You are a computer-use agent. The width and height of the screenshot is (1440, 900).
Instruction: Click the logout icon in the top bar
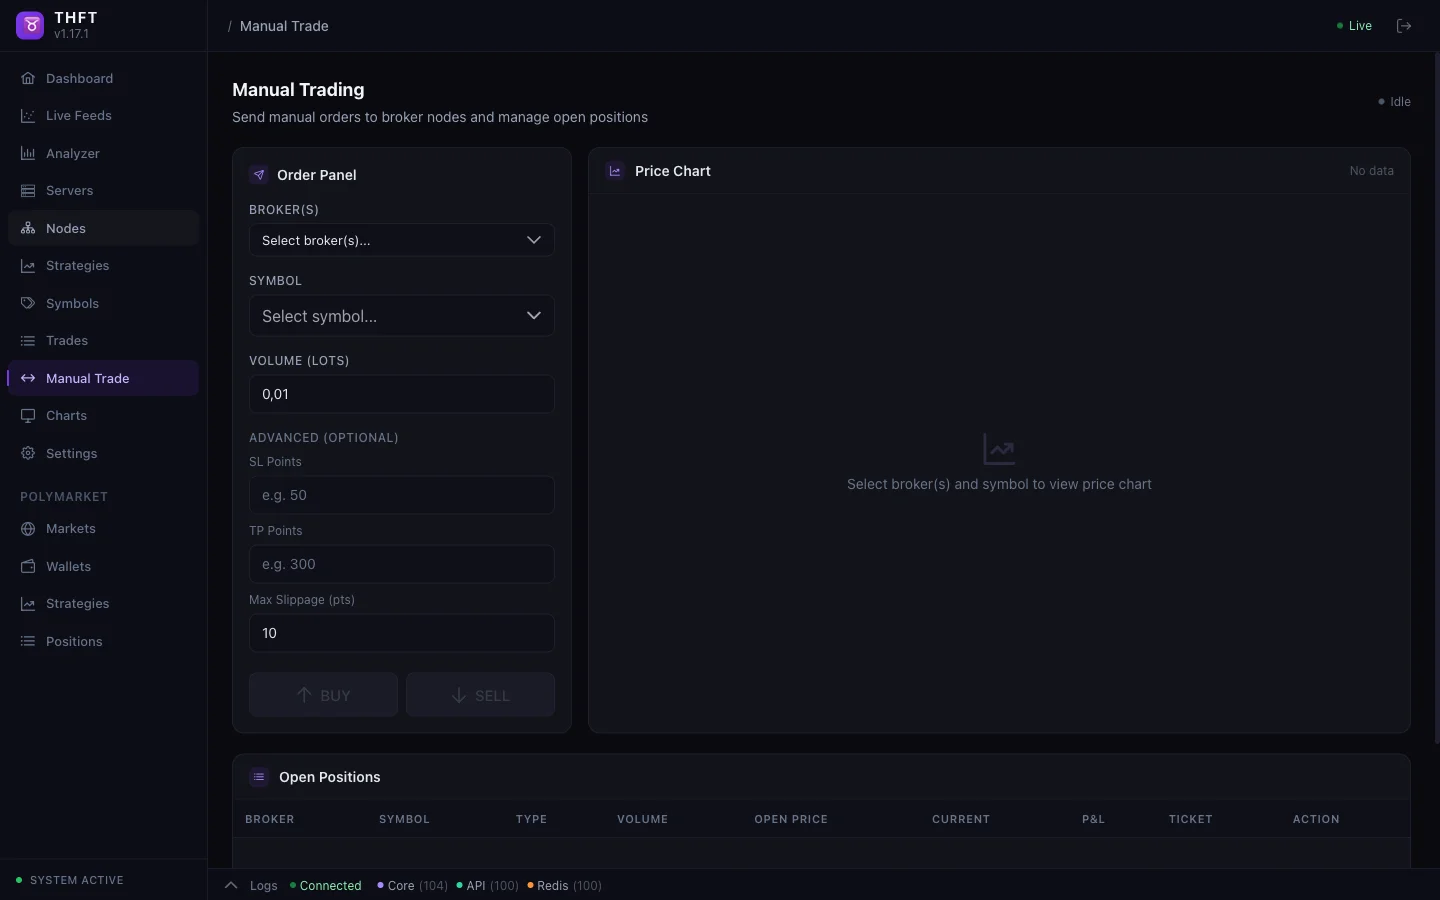pyautogui.click(x=1404, y=26)
